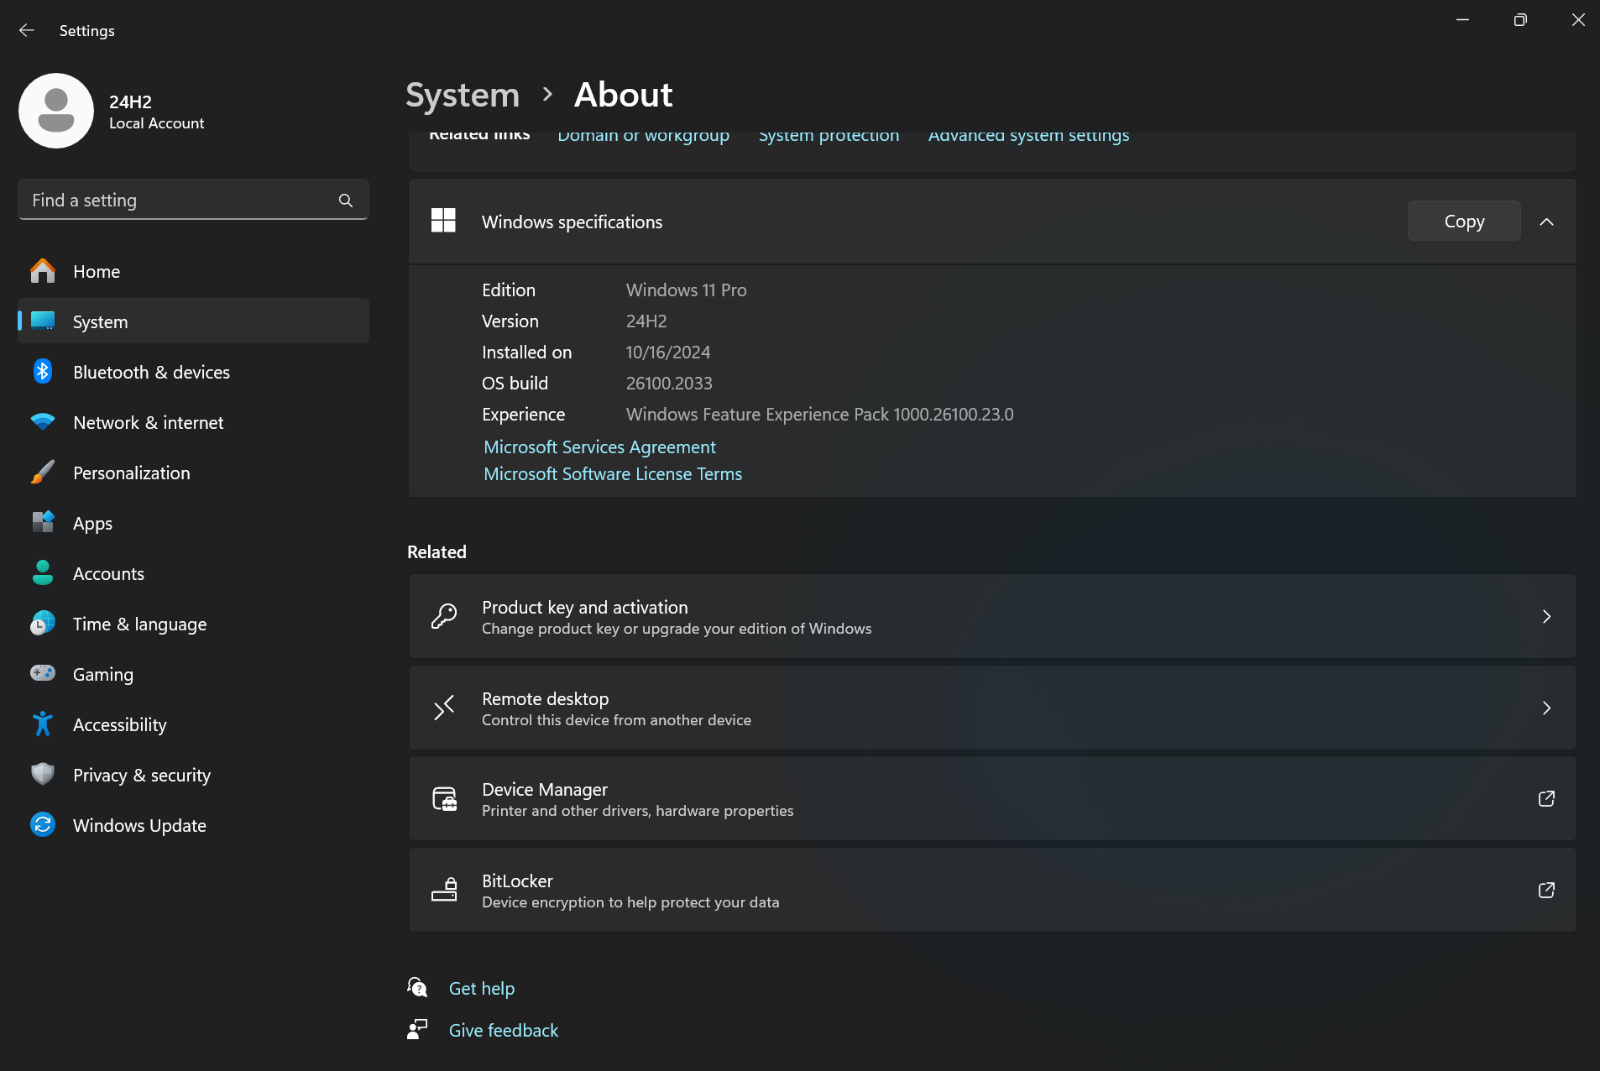Click the BitLocker lock drive icon
The height and width of the screenshot is (1071, 1600).
(444, 890)
